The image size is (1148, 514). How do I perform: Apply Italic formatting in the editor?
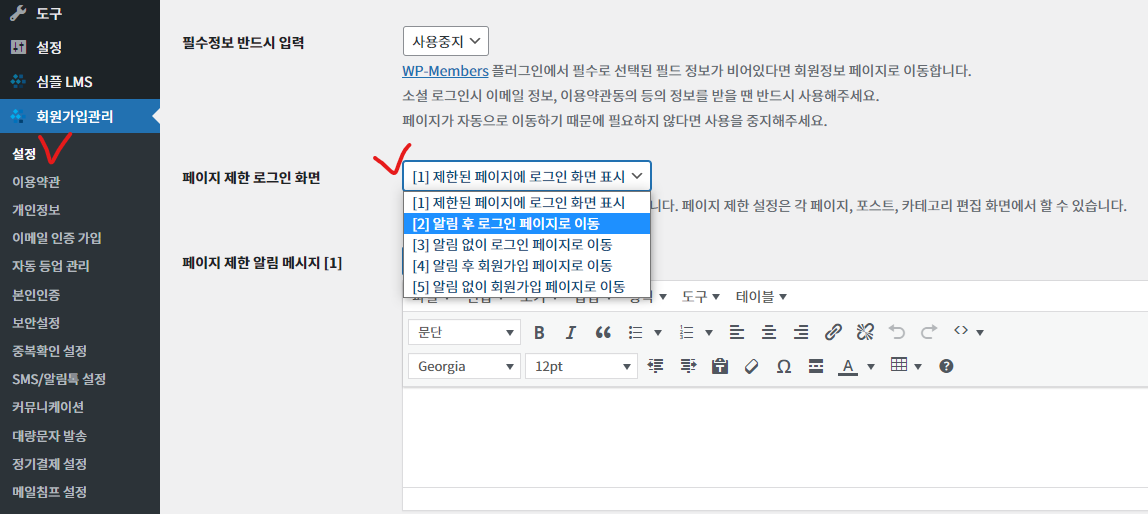click(571, 332)
